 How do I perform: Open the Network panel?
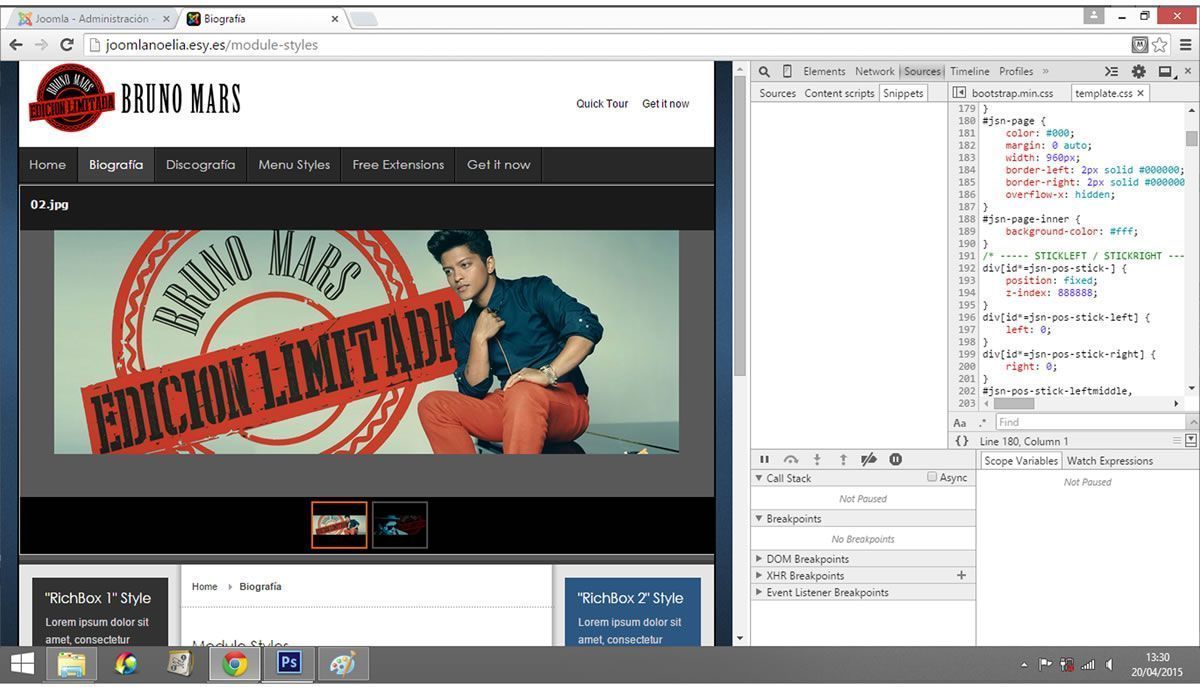tap(874, 71)
